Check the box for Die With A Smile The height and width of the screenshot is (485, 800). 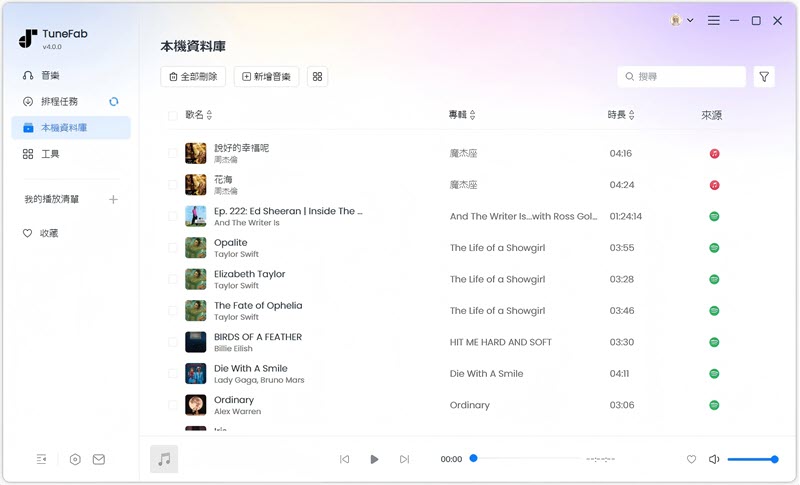[173, 373]
